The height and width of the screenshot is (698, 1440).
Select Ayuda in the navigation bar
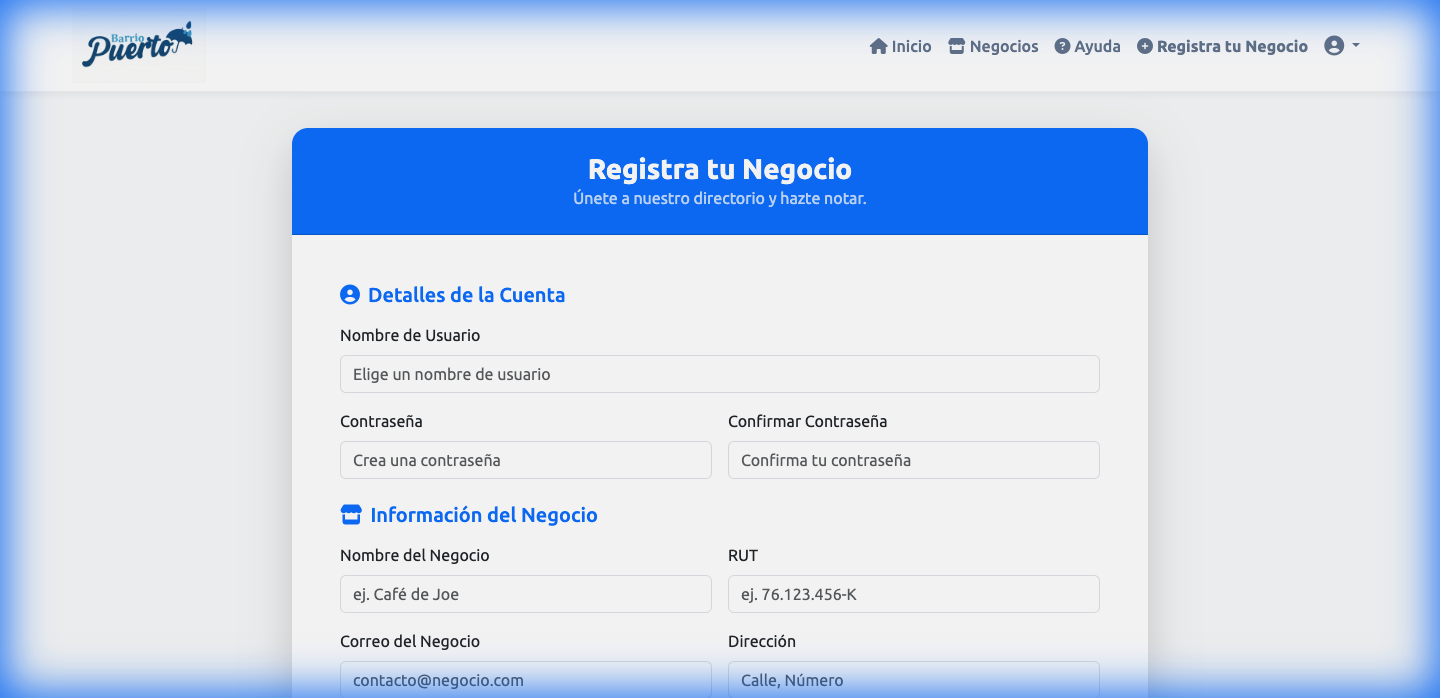click(1096, 45)
